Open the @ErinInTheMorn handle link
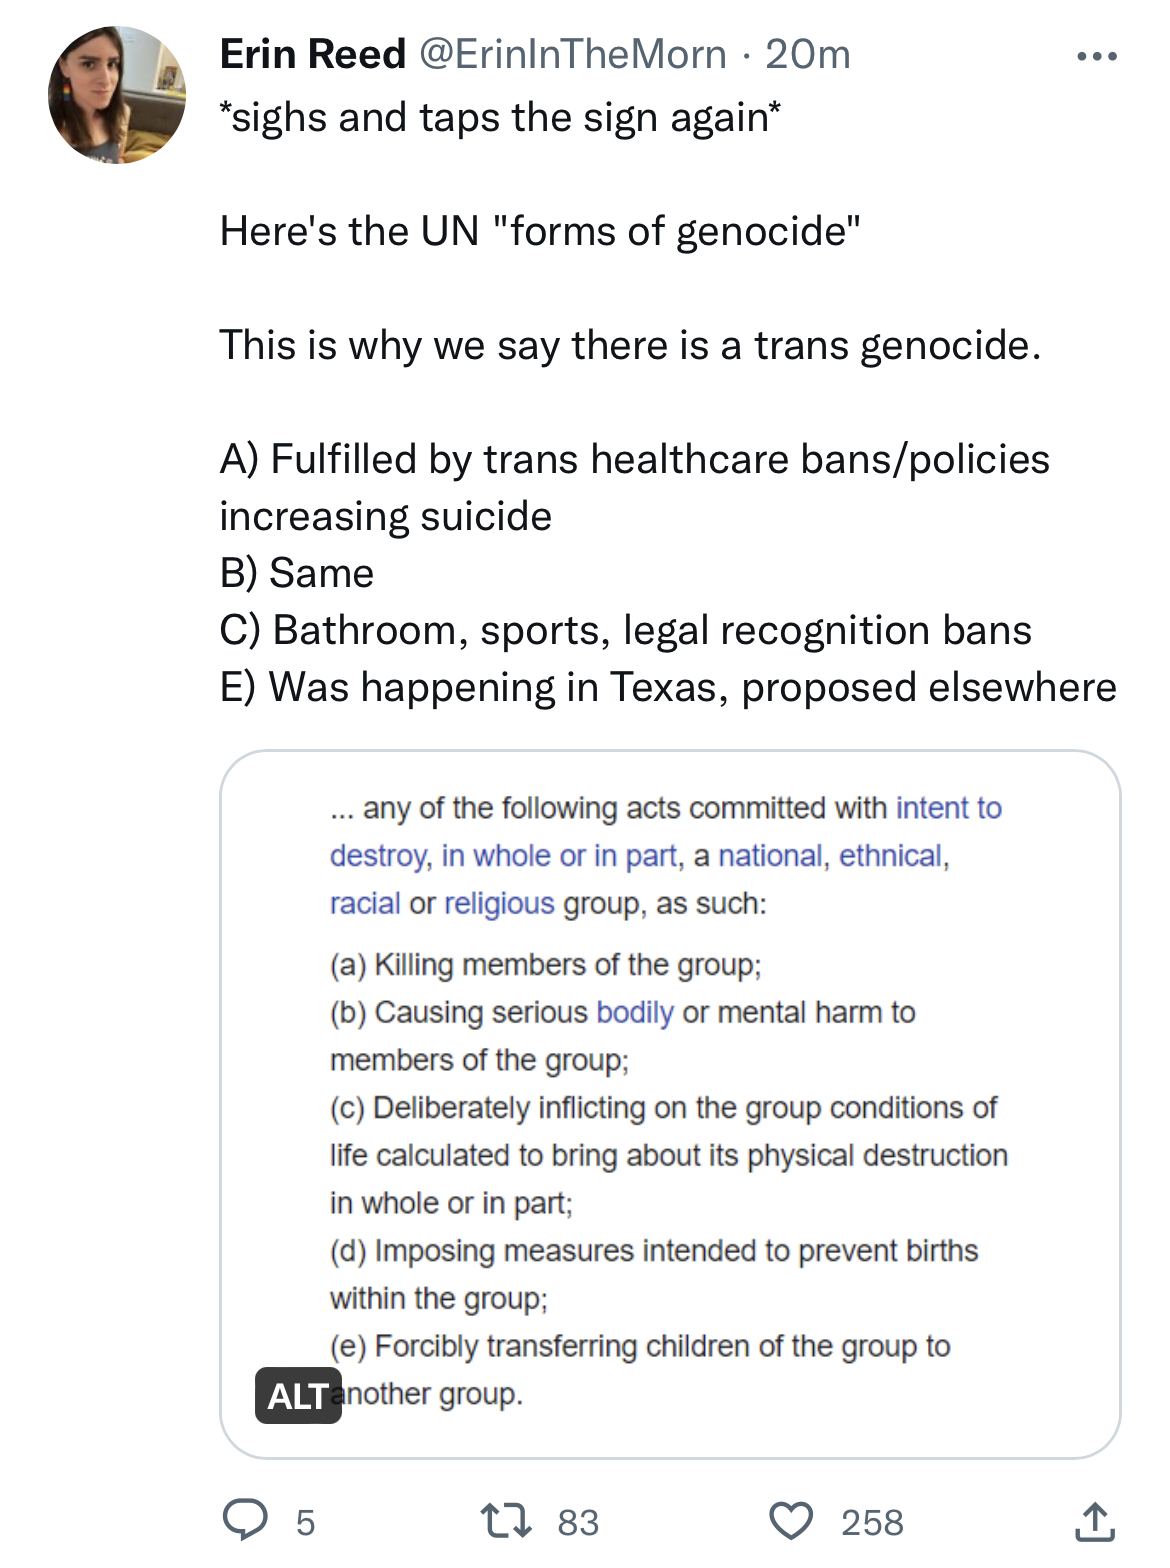This screenshot has width=1170, height=1568. (x=572, y=54)
